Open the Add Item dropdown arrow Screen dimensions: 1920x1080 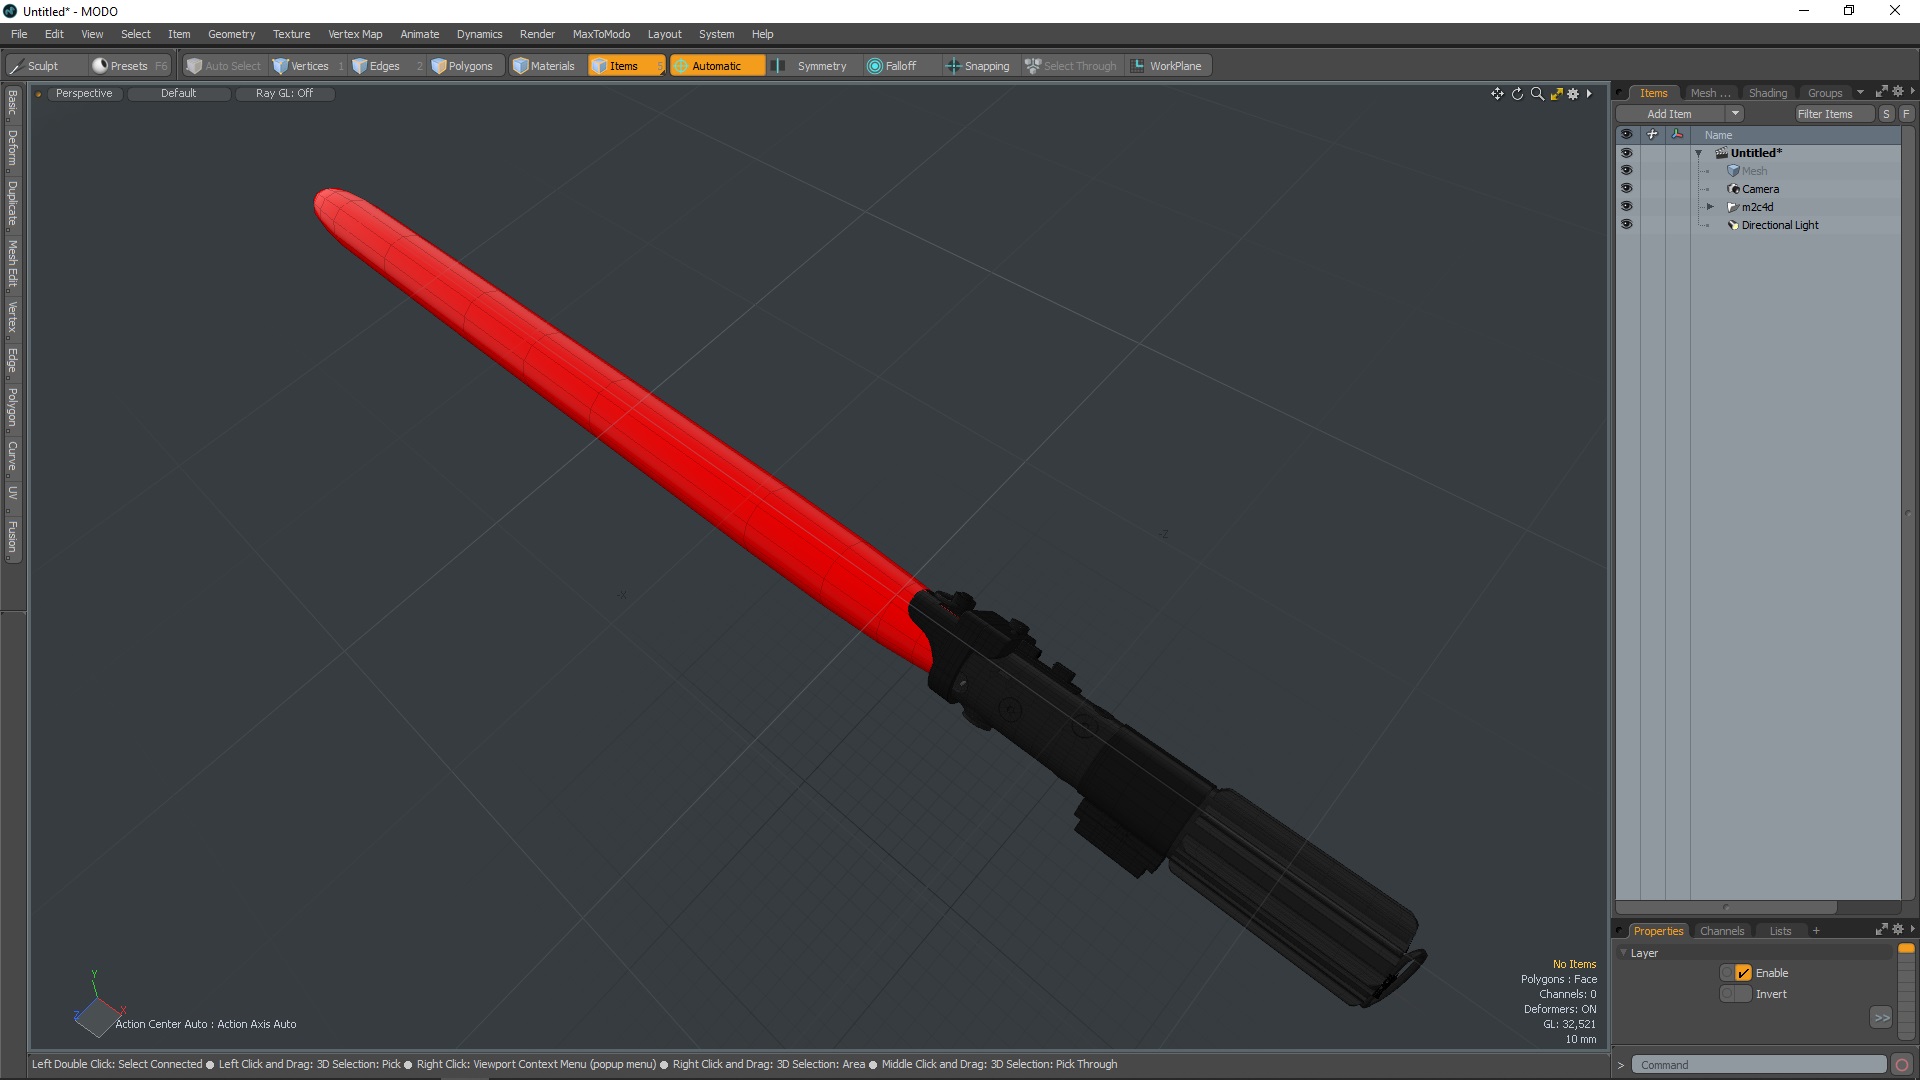click(x=1735, y=114)
